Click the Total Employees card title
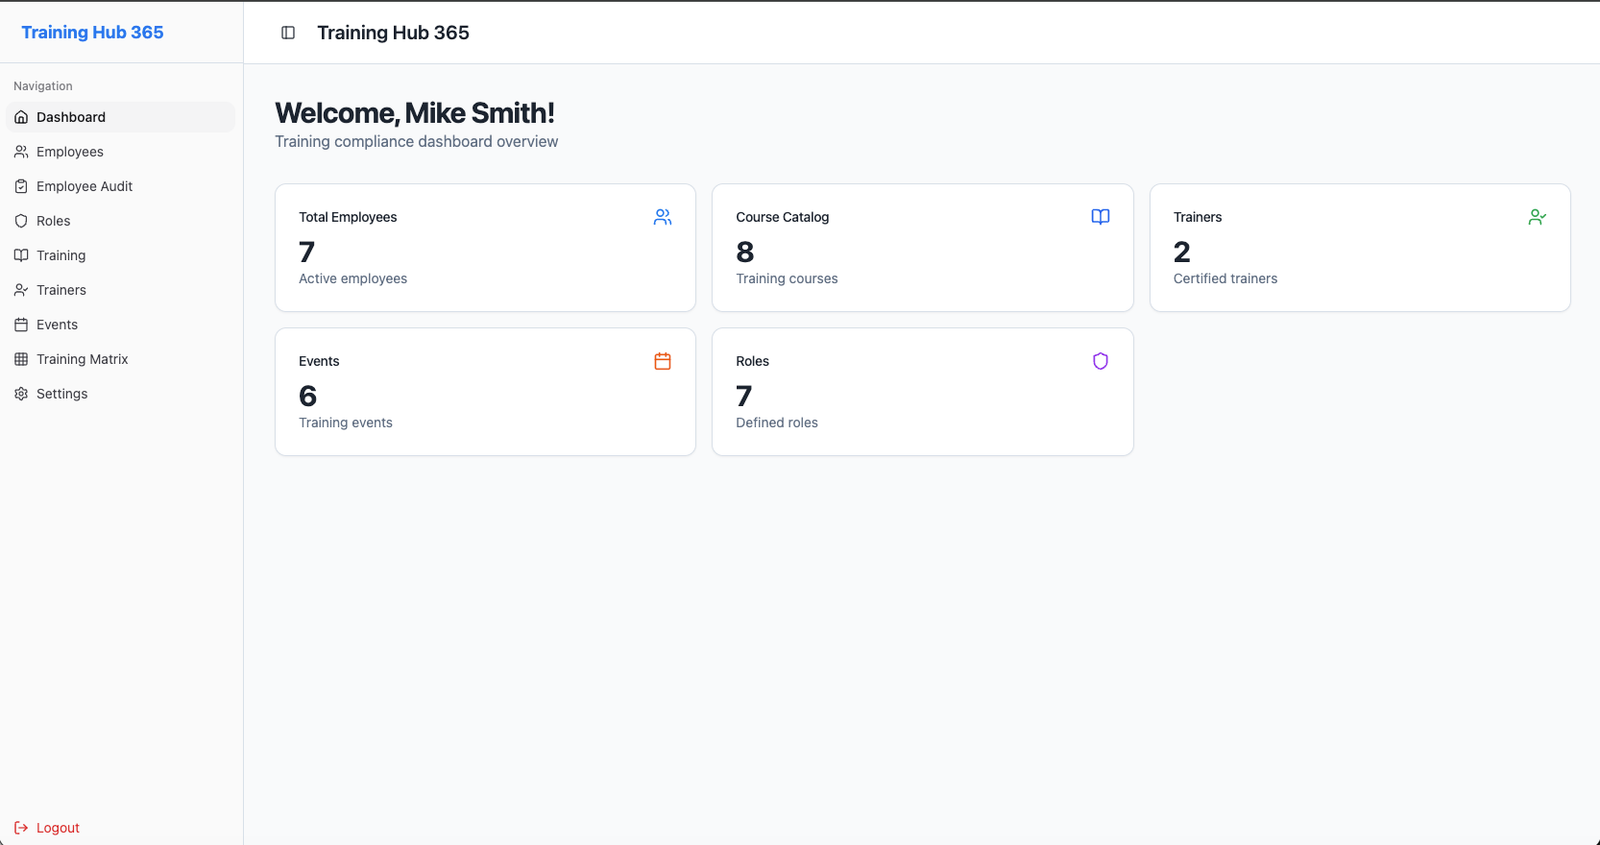The image size is (1600, 845). (348, 217)
